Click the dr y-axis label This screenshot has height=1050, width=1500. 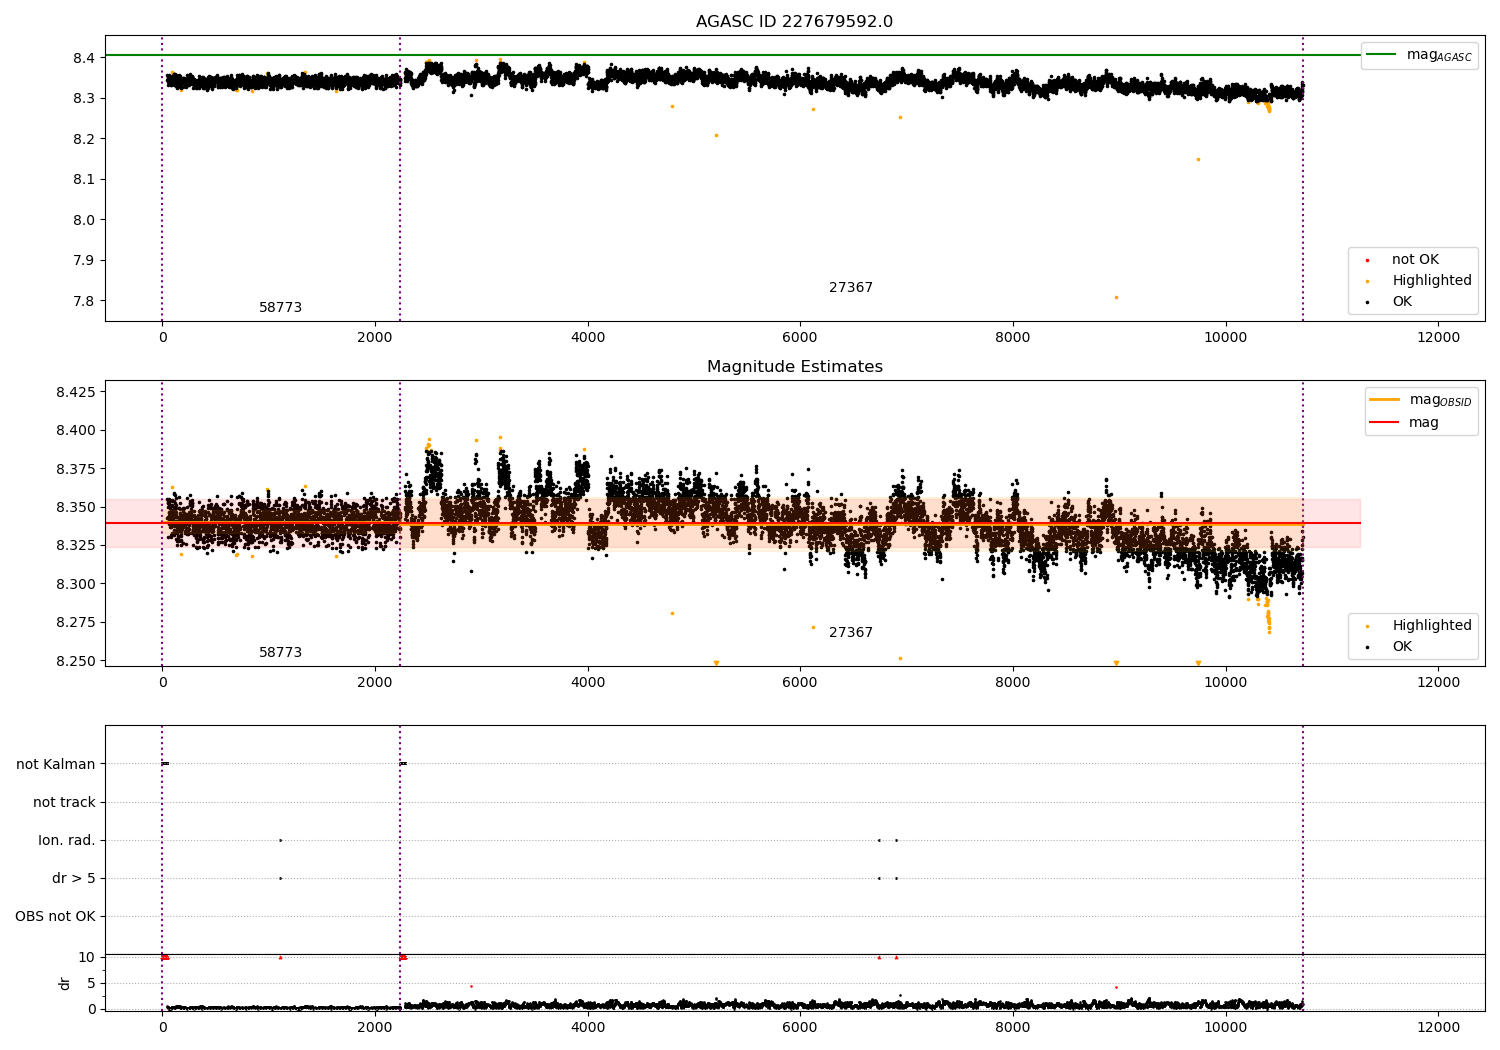pos(65,983)
